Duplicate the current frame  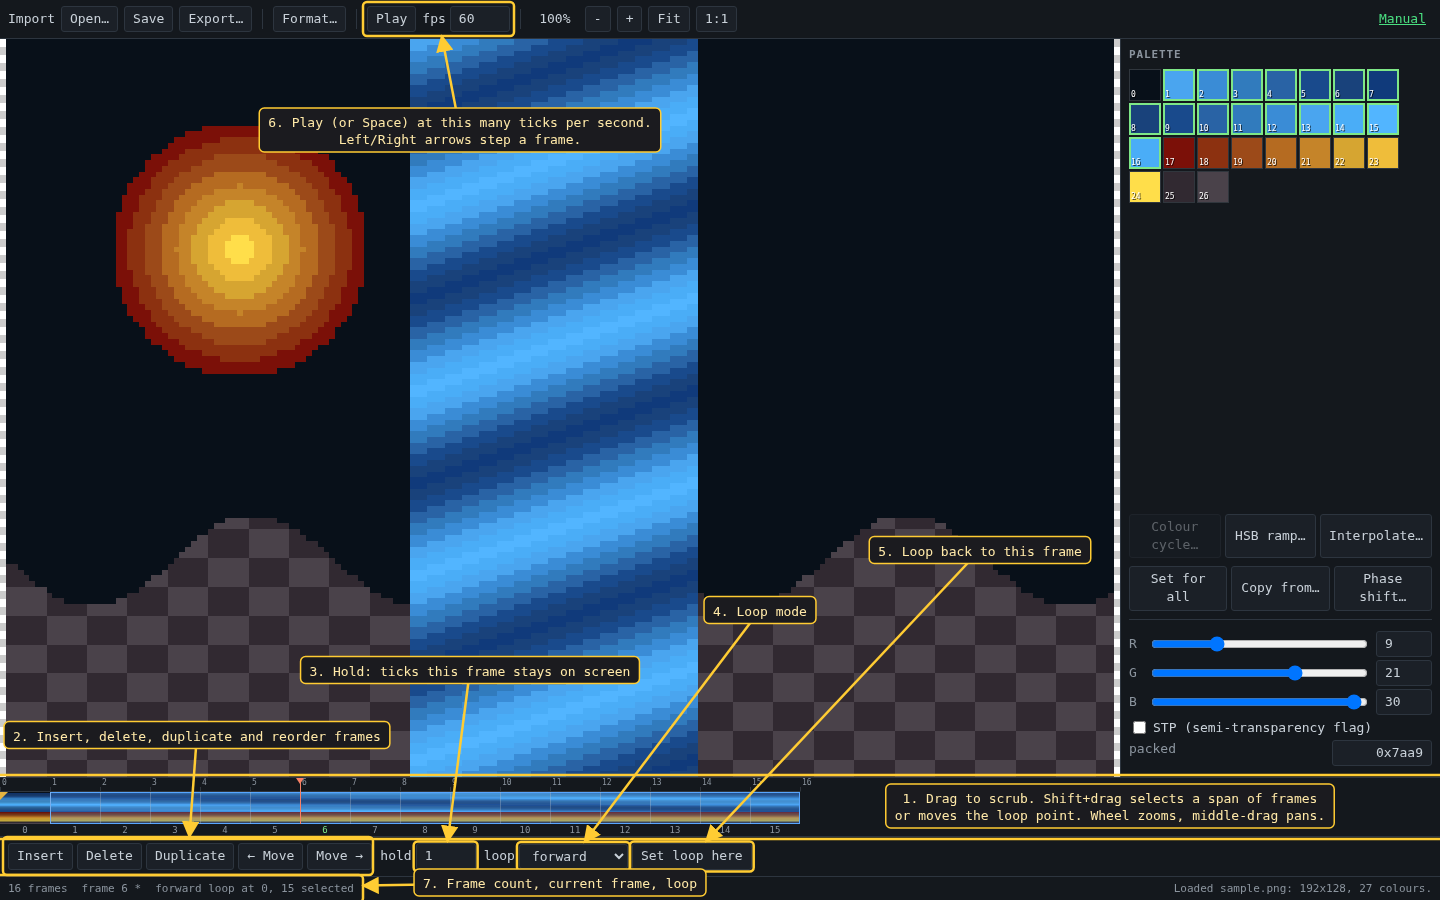pos(190,856)
